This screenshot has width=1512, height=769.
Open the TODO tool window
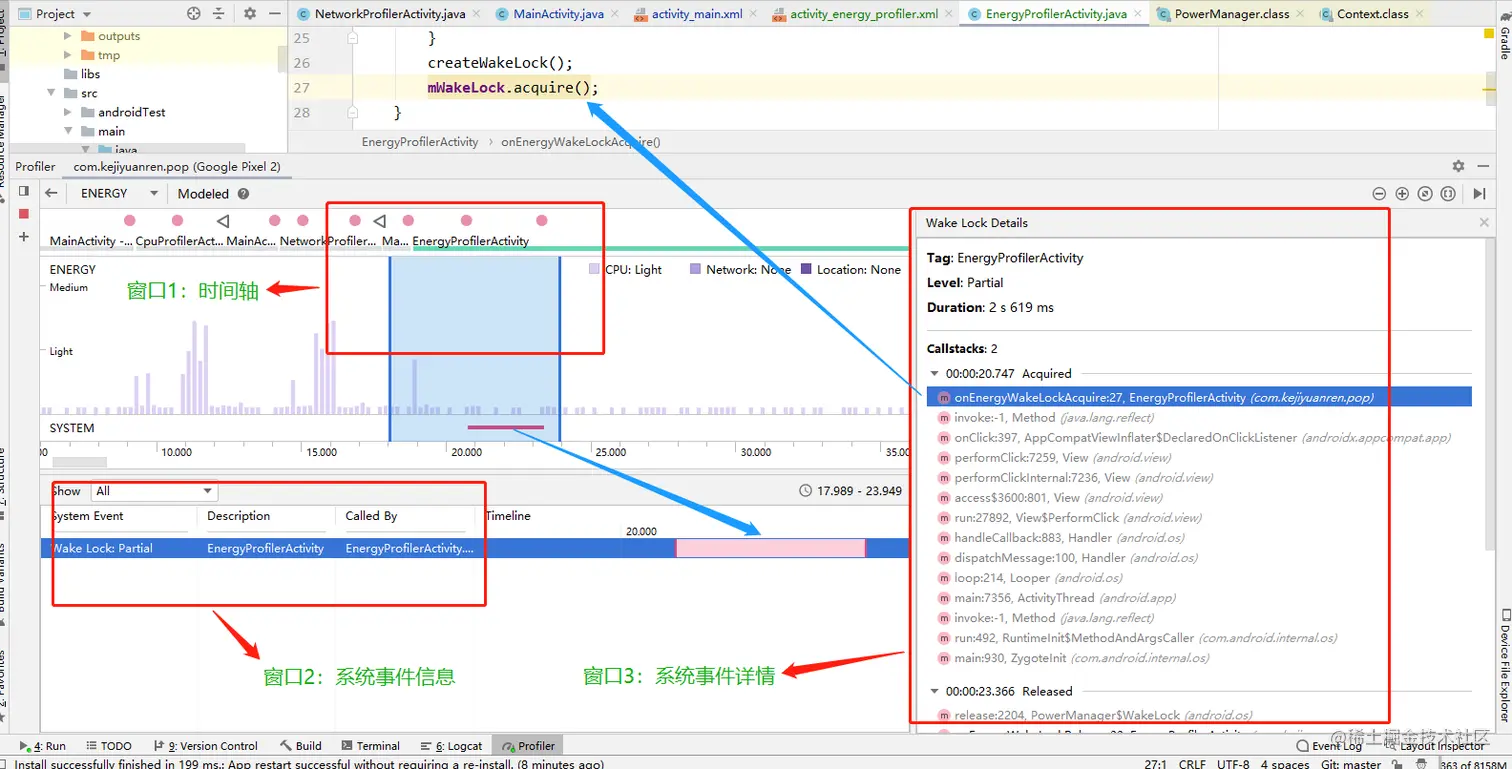tap(109, 746)
